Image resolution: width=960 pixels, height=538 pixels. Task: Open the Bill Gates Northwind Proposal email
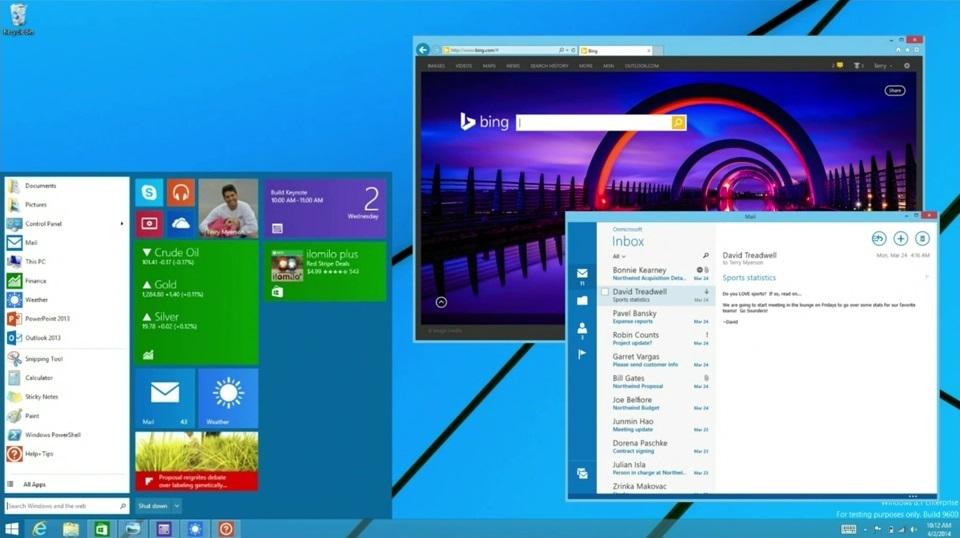pos(656,382)
